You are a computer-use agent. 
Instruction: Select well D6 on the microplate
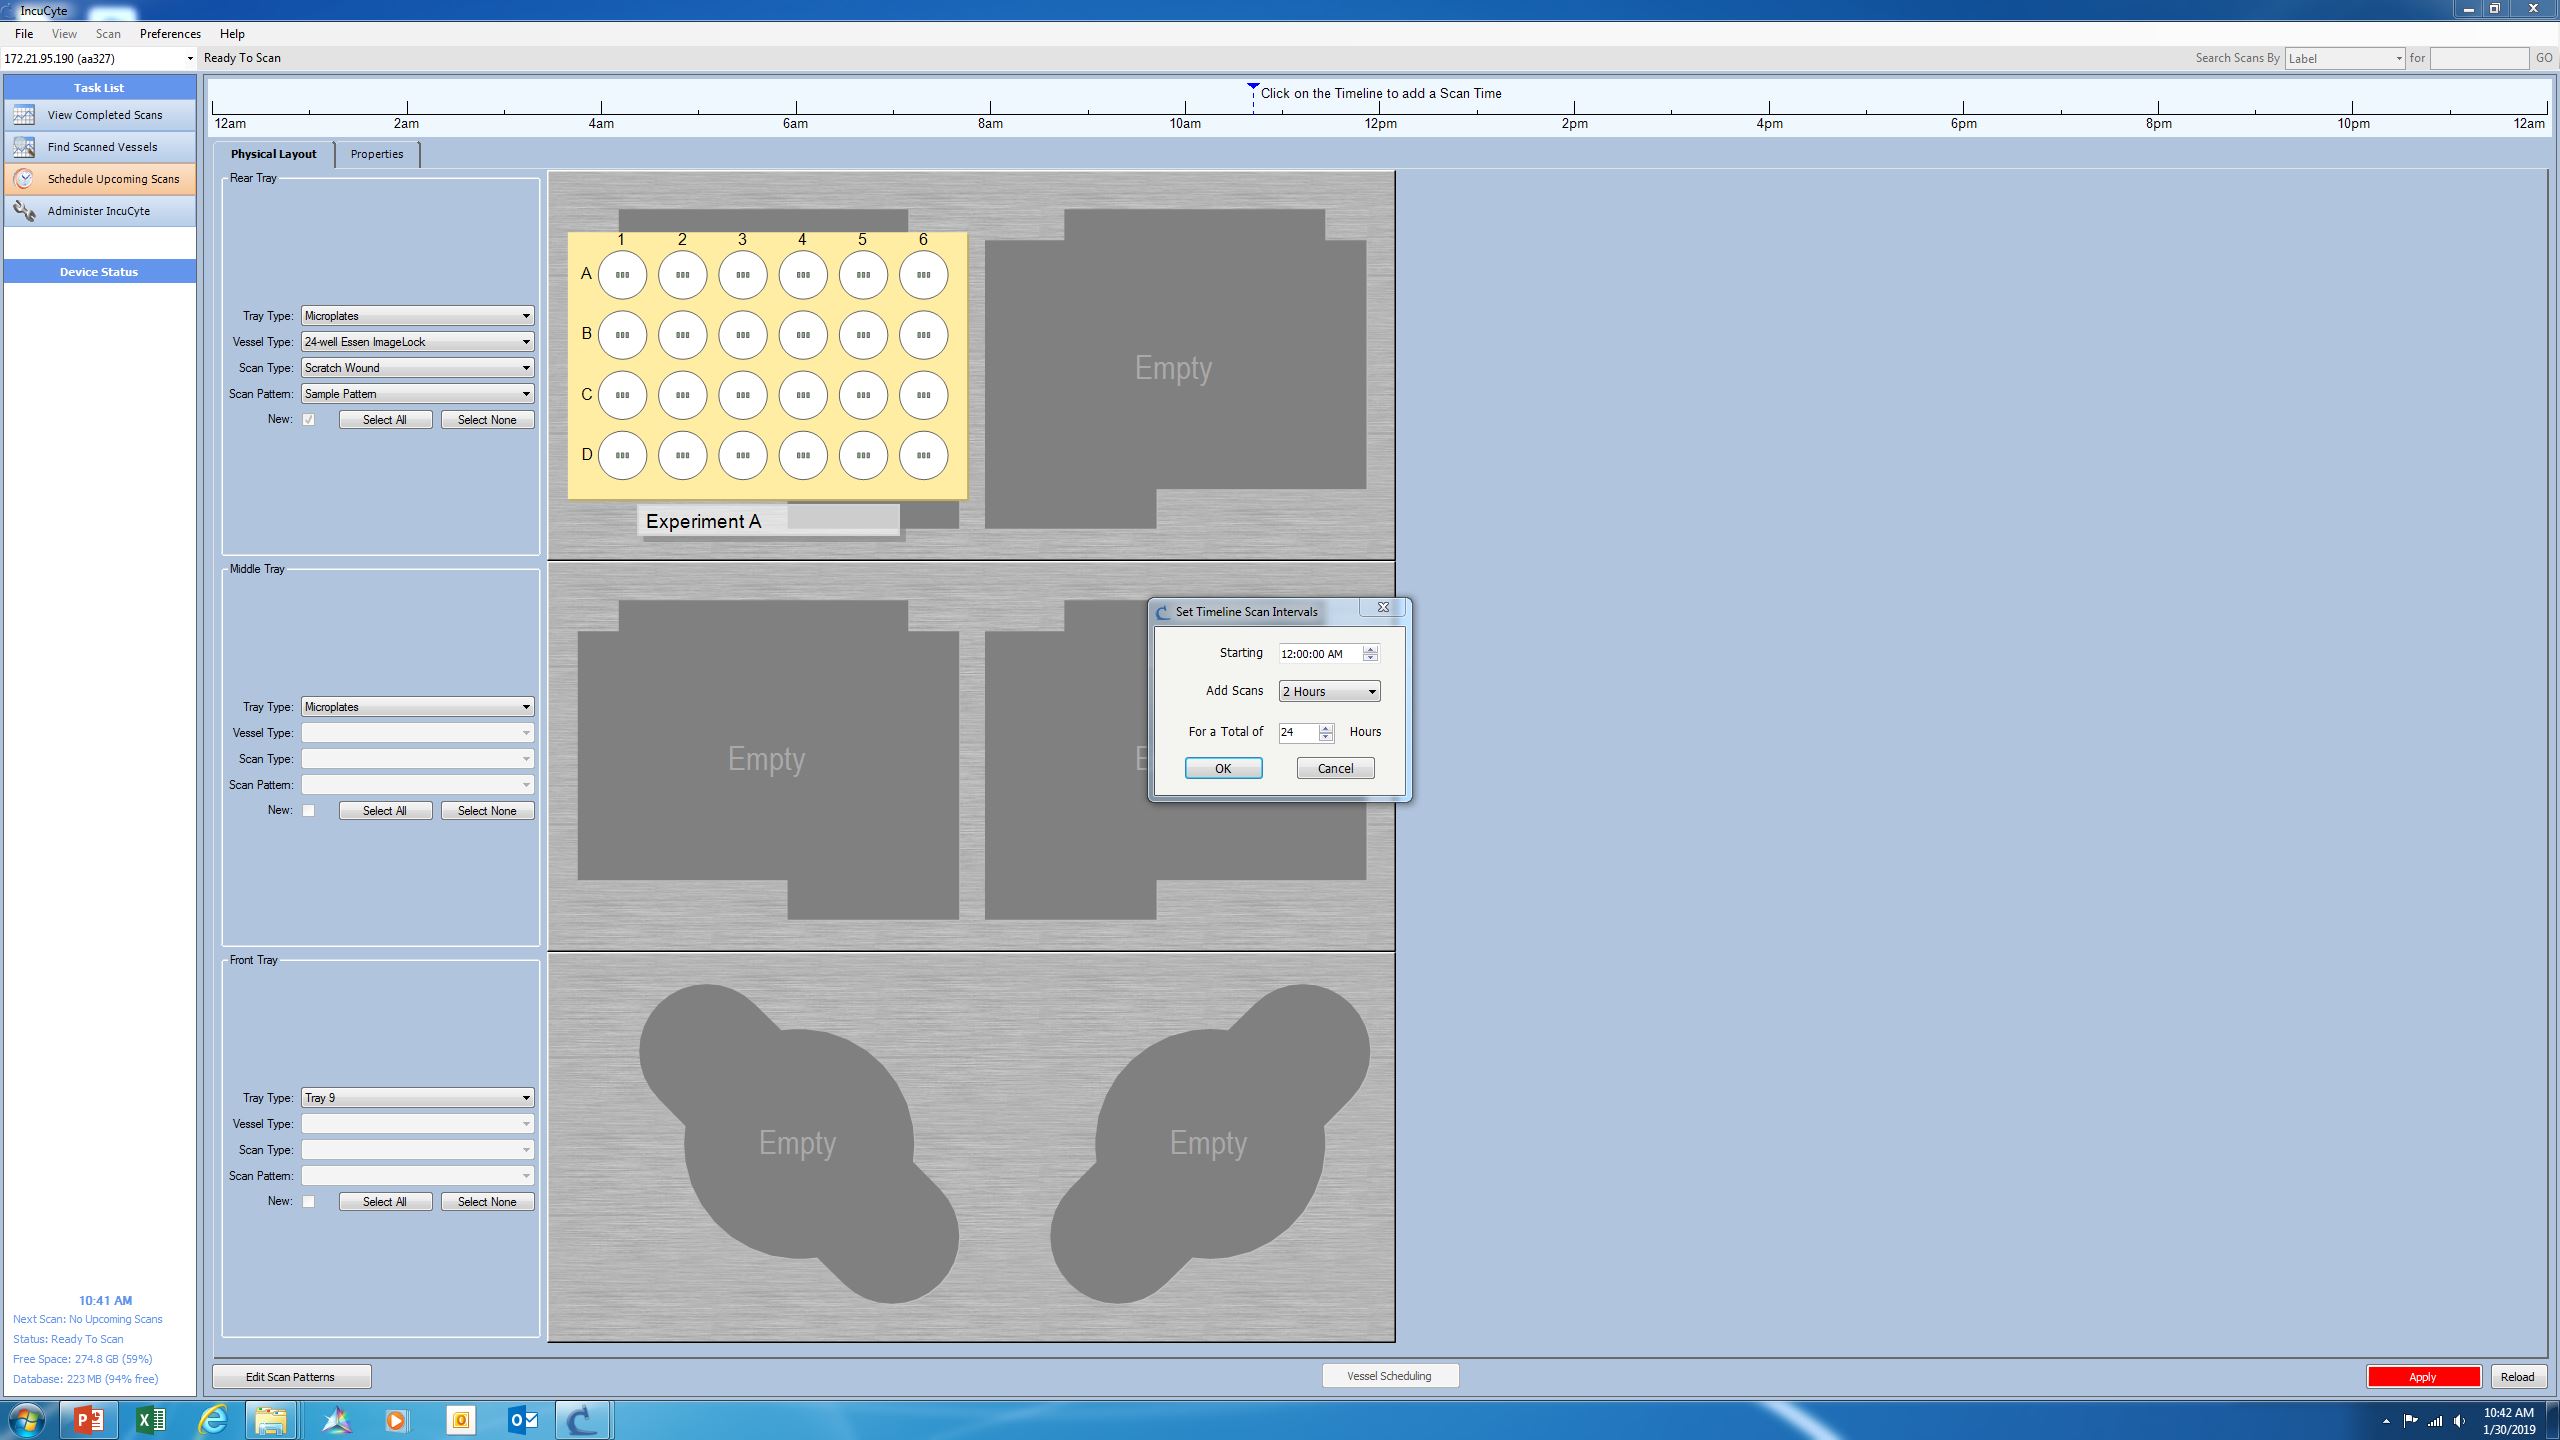click(922, 455)
